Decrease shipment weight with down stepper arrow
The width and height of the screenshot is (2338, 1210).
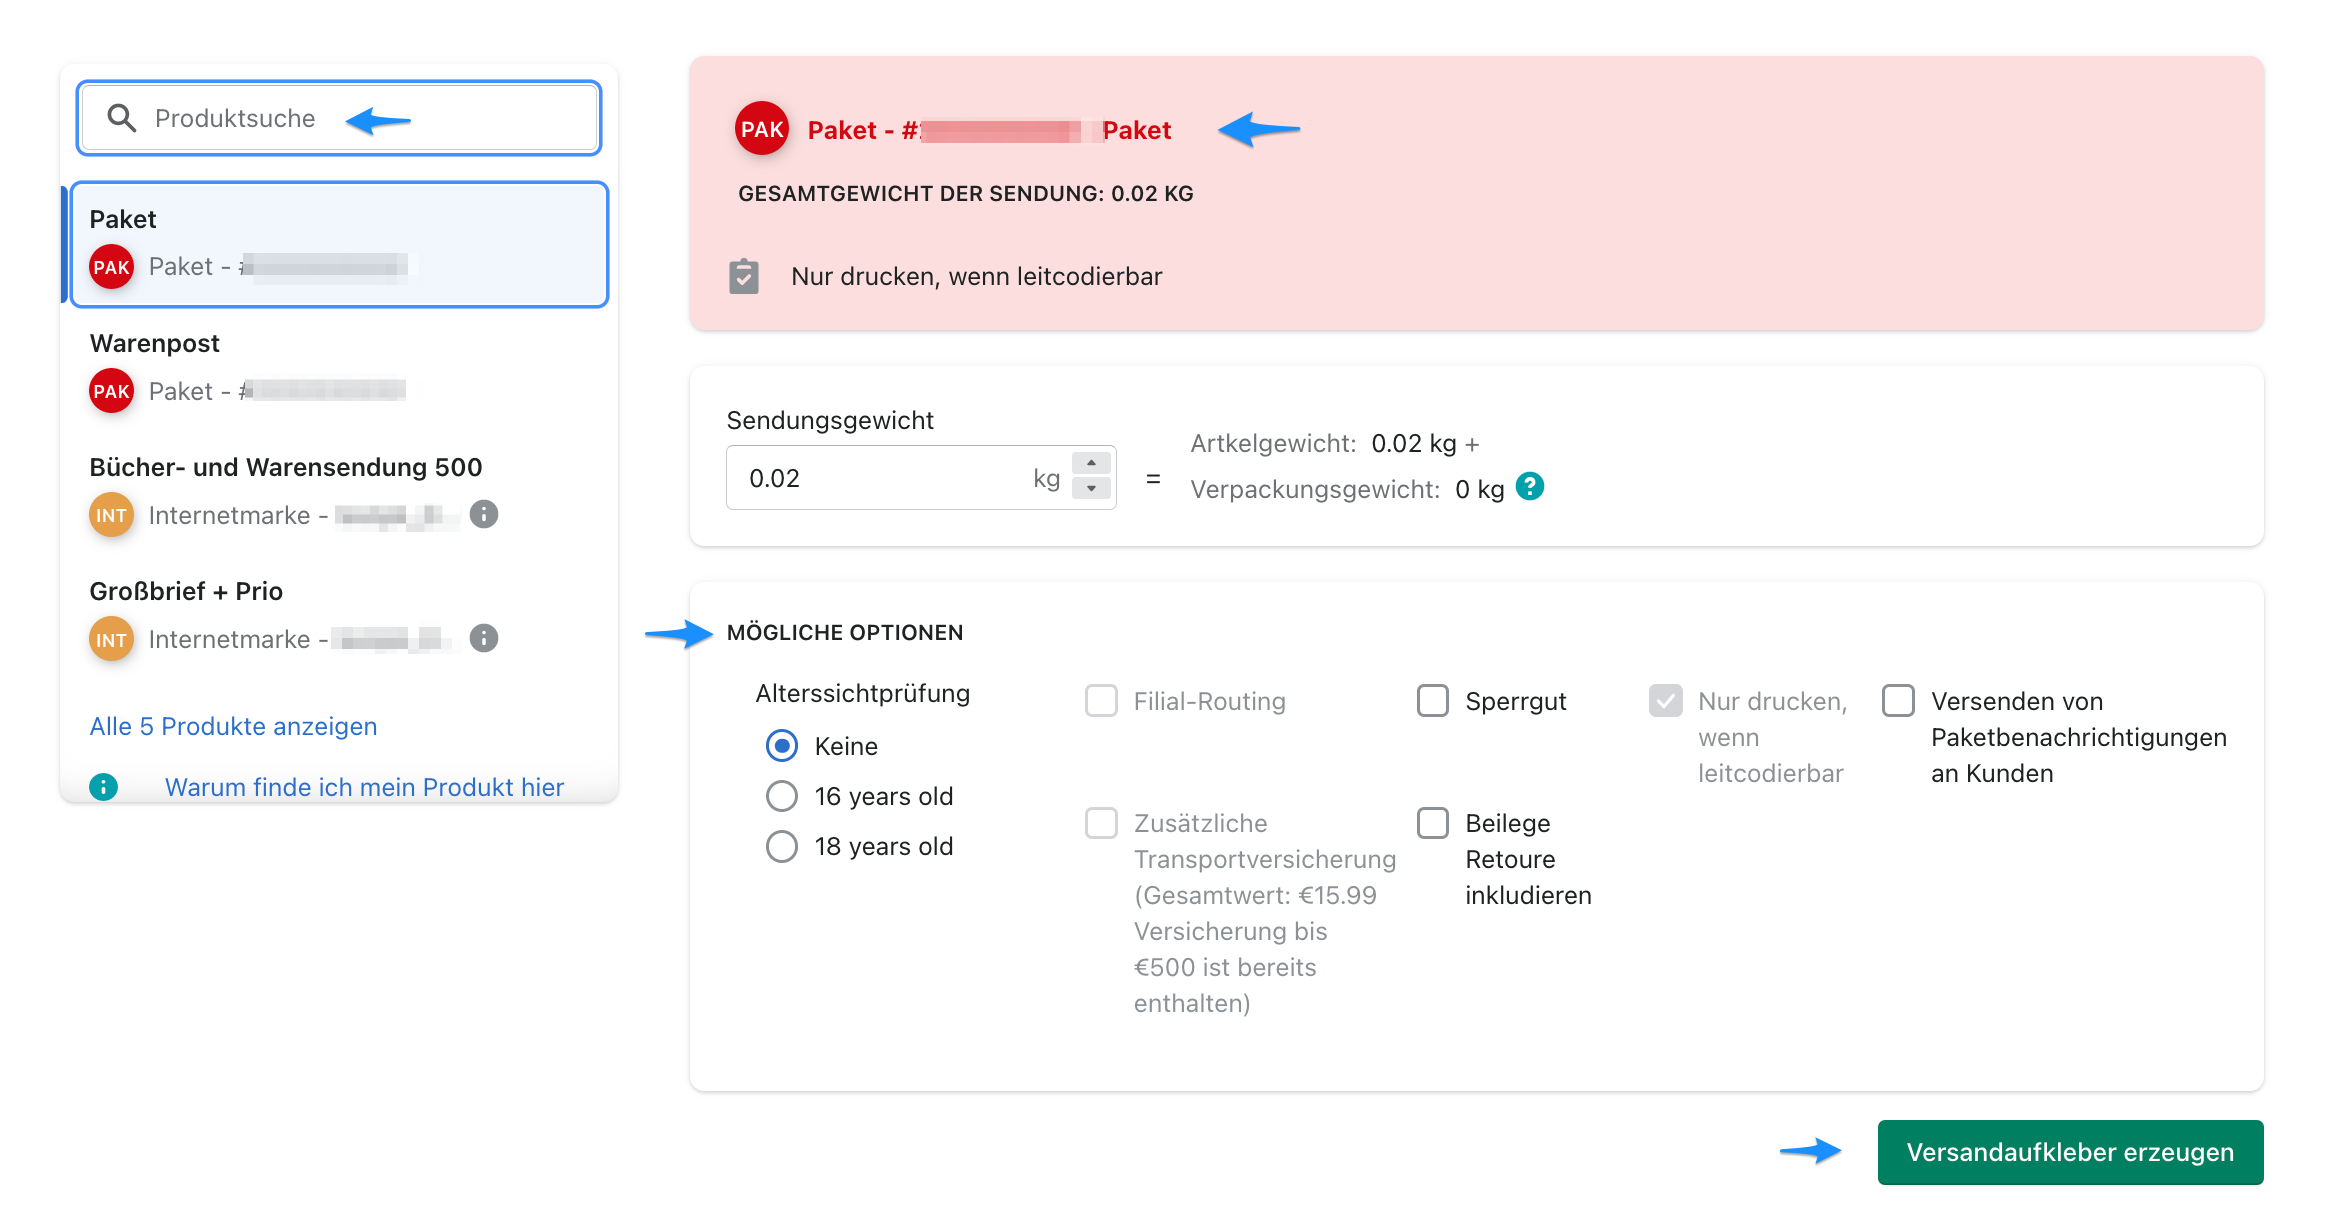(1091, 489)
